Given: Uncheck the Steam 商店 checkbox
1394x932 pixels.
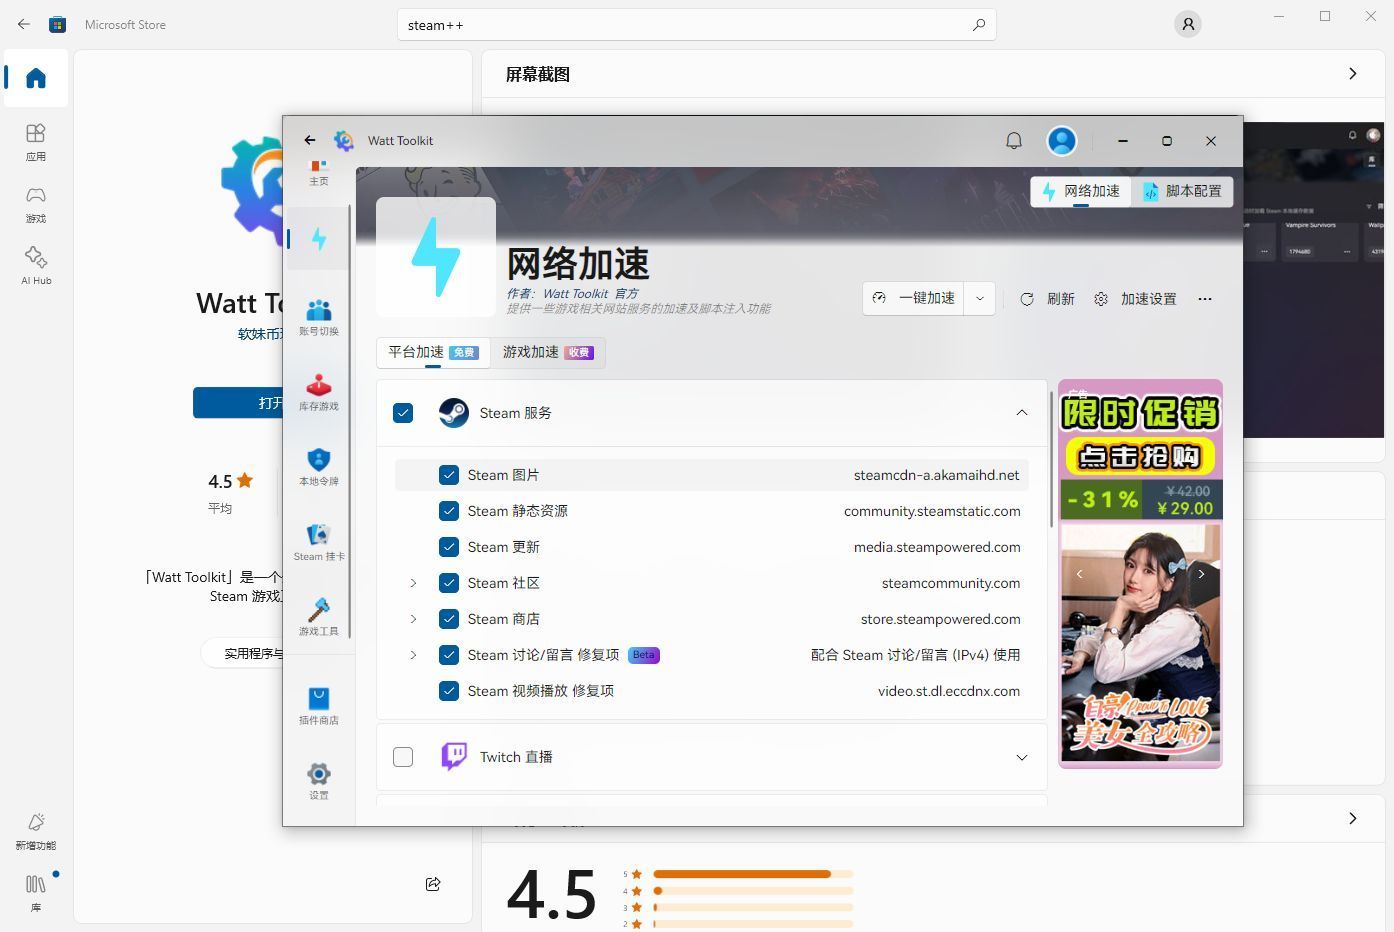Looking at the screenshot, I should [449, 619].
